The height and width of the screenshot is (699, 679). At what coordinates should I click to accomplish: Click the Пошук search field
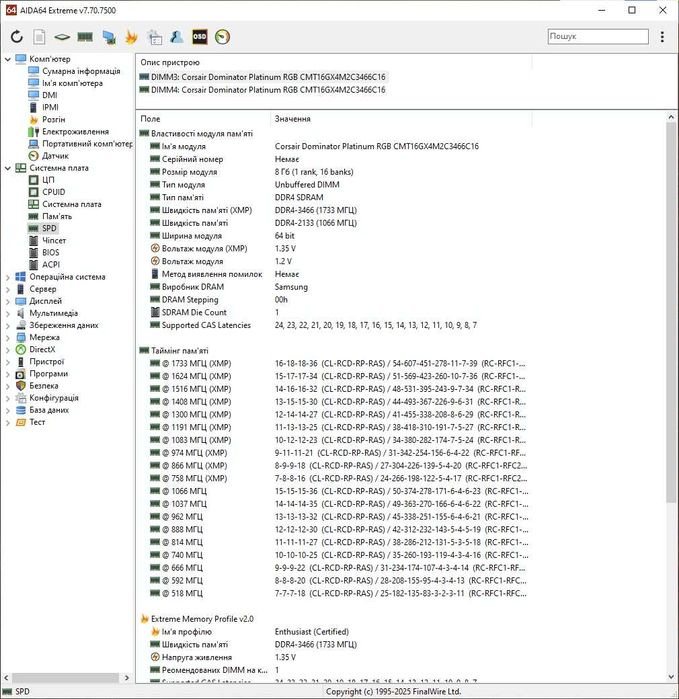tap(598, 36)
